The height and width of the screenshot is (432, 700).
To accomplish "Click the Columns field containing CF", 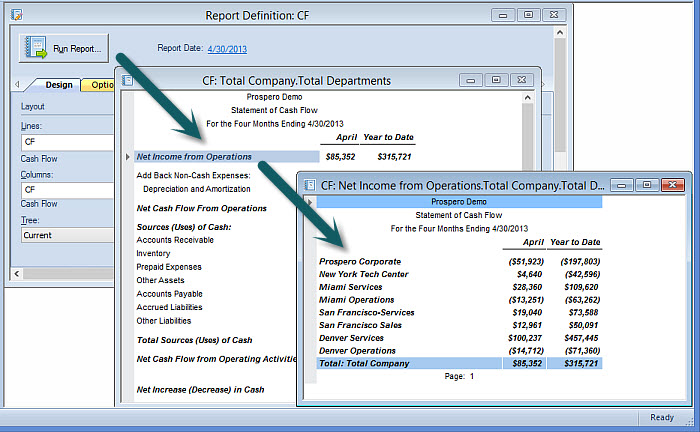I will [66, 189].
